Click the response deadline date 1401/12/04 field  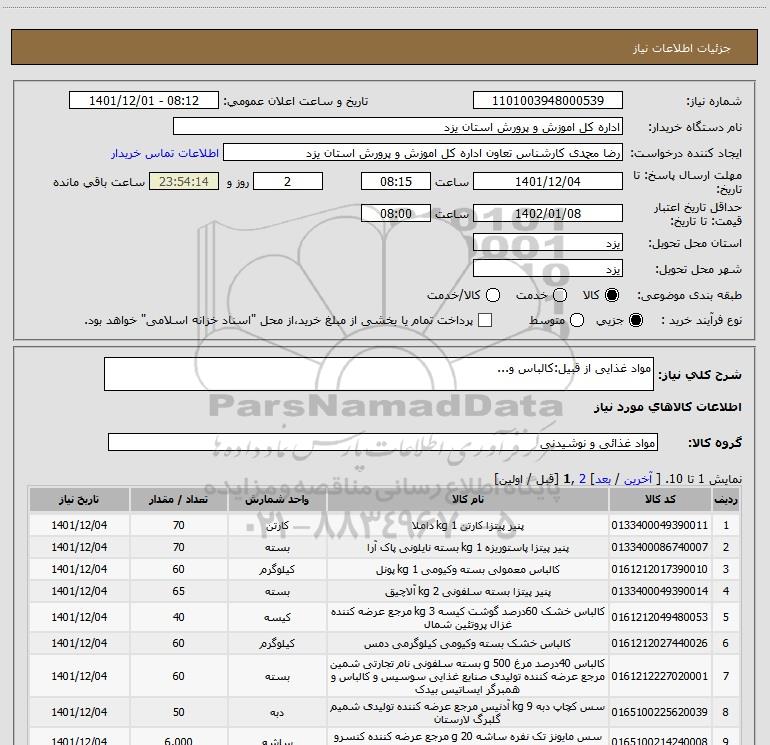[548, 181]
